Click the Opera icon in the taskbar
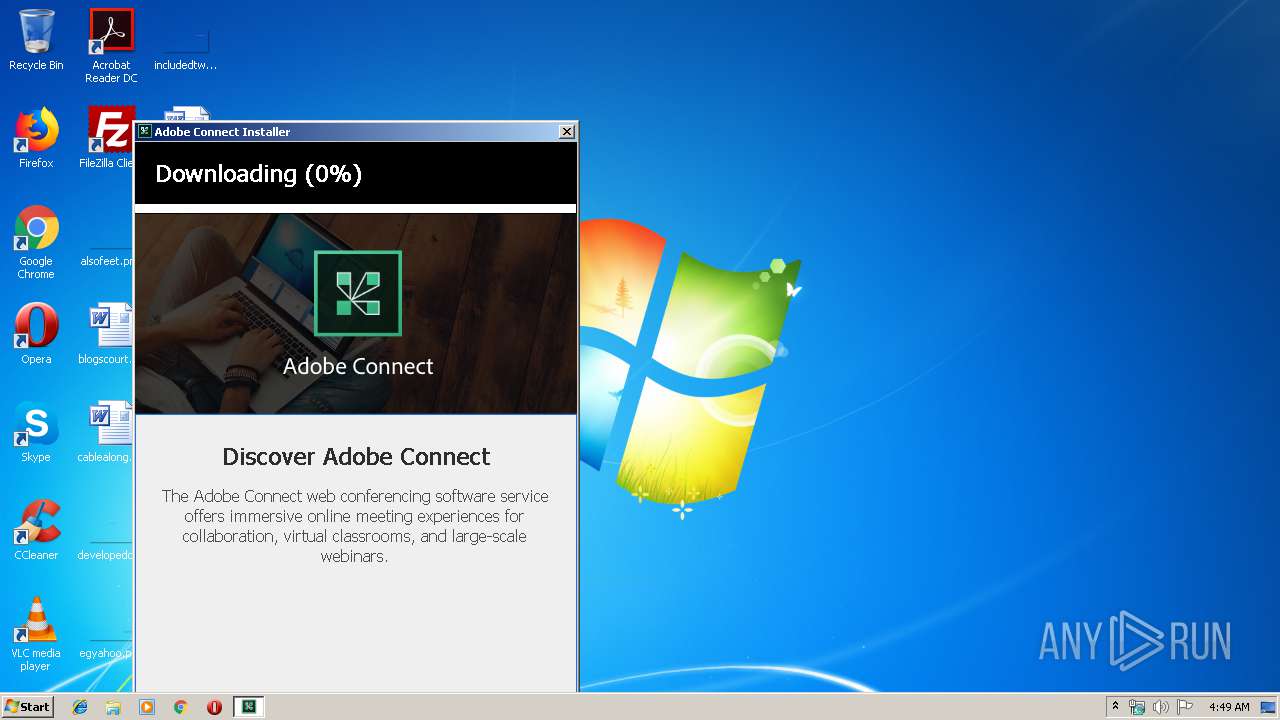The image size is (1280, 720). 214,707
